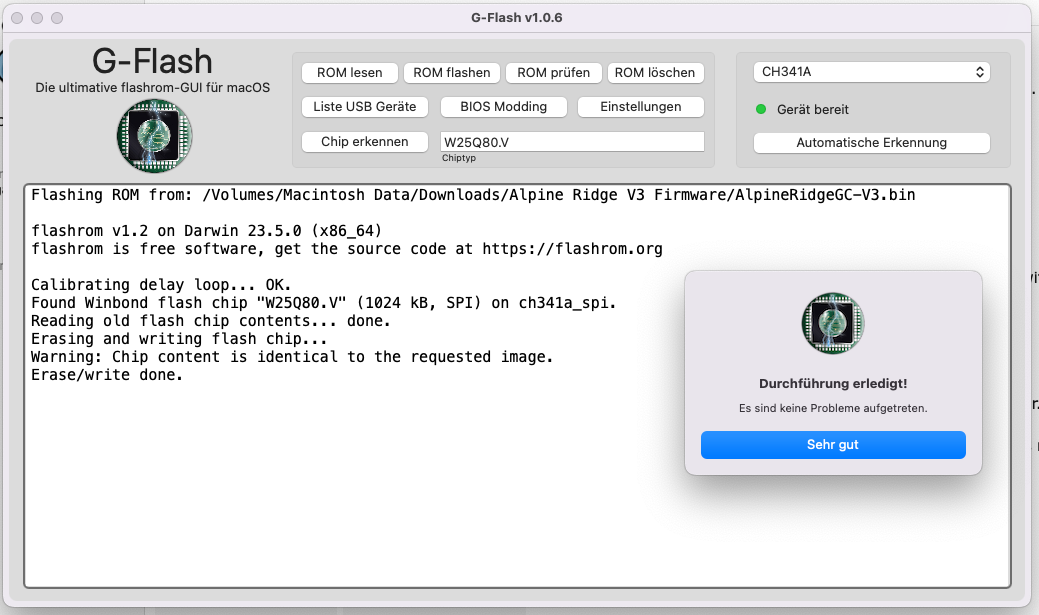
Task: Select the 'Flashing ROM from:' path line
Action: tap(473, 195)
